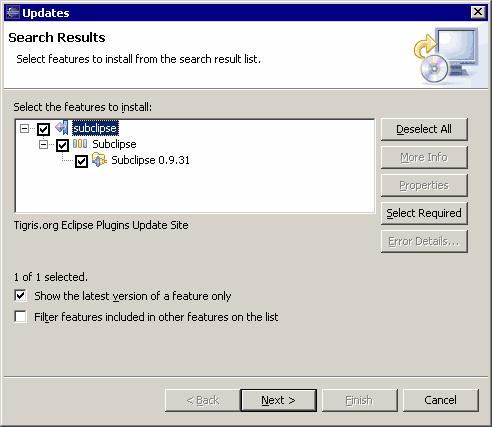Cancel the Updates wizard
The width and height of the screenshot is (492, 427).
click(440, 400)
